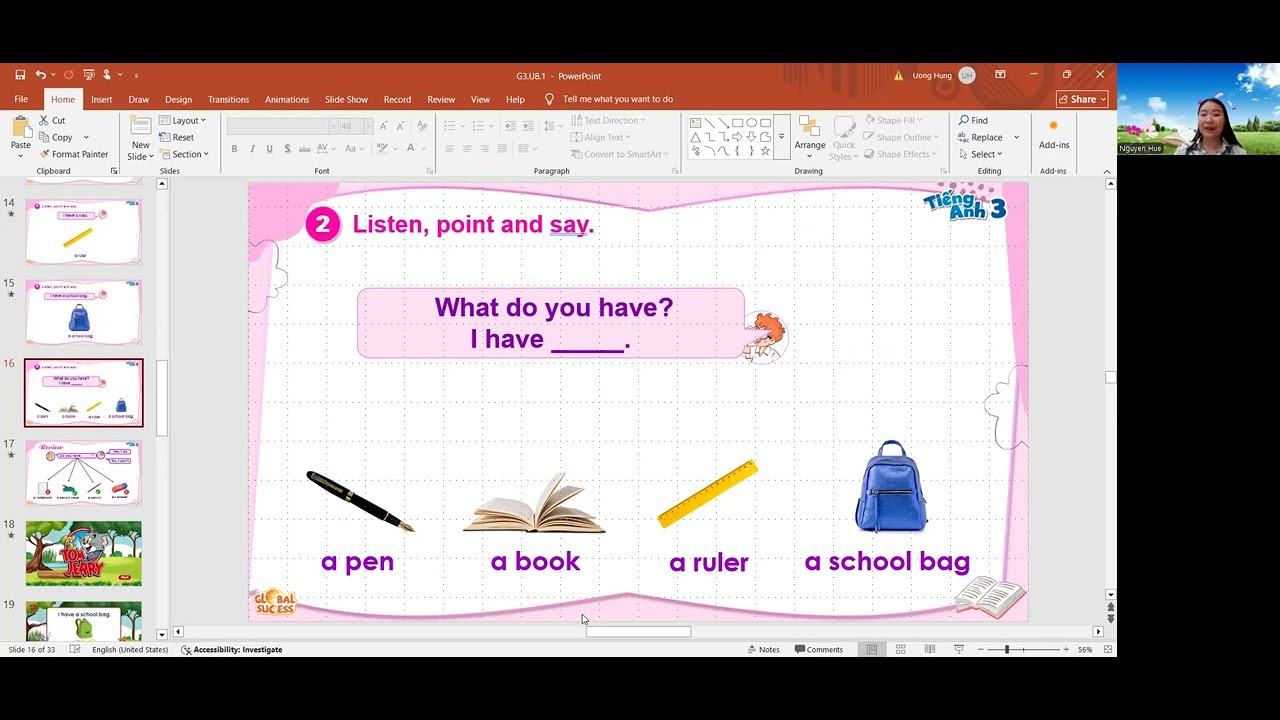
Task: Click the zoom in plus button
Action: [1066, 650]
